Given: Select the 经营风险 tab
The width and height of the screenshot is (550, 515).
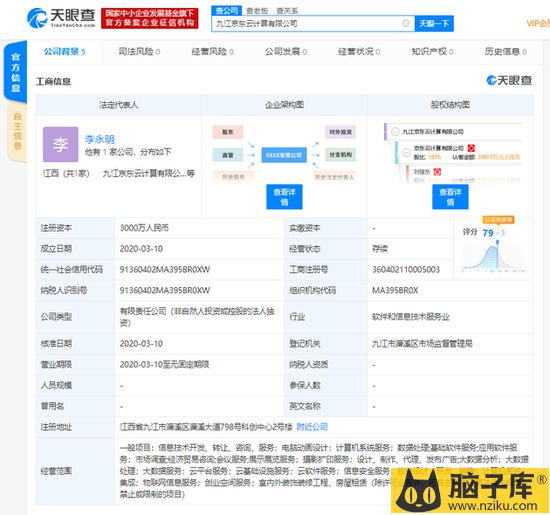Looking at the screenshot, I should tap(213, 52).
